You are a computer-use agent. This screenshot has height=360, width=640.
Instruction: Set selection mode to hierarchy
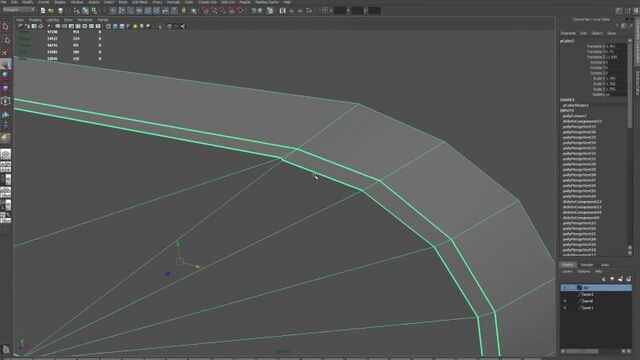click(x=77, y=11)
